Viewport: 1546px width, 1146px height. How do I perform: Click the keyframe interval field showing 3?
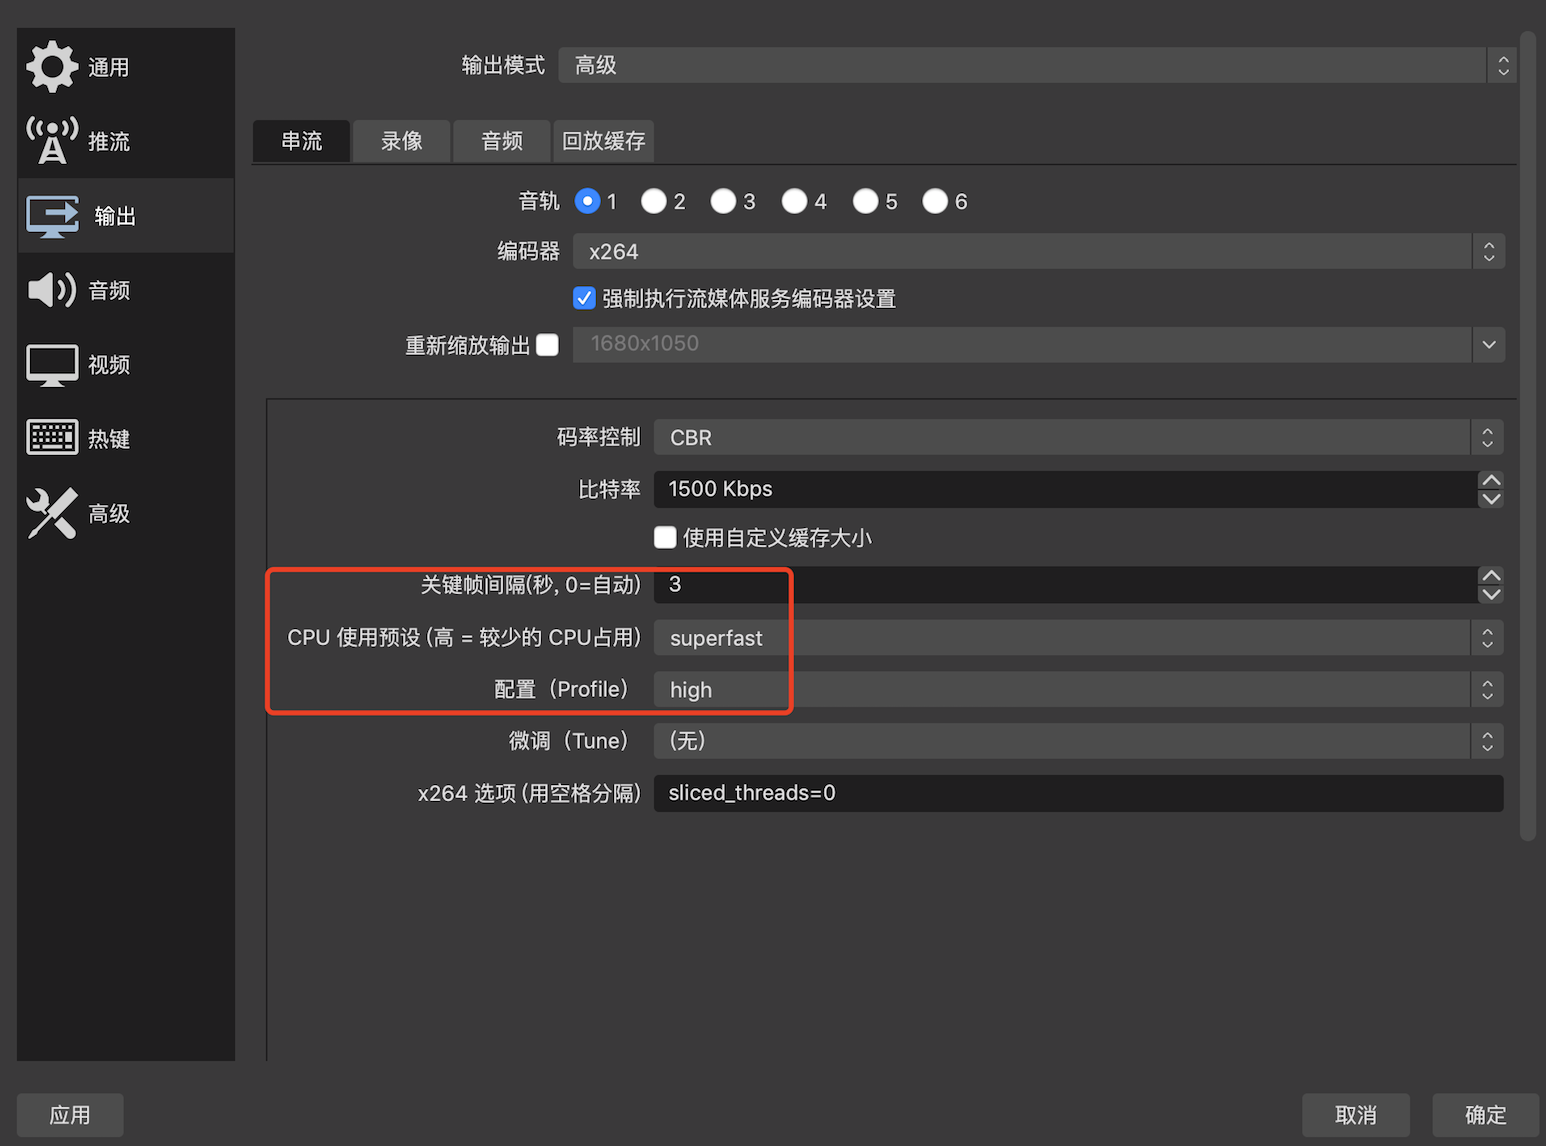pos(1066,585)
